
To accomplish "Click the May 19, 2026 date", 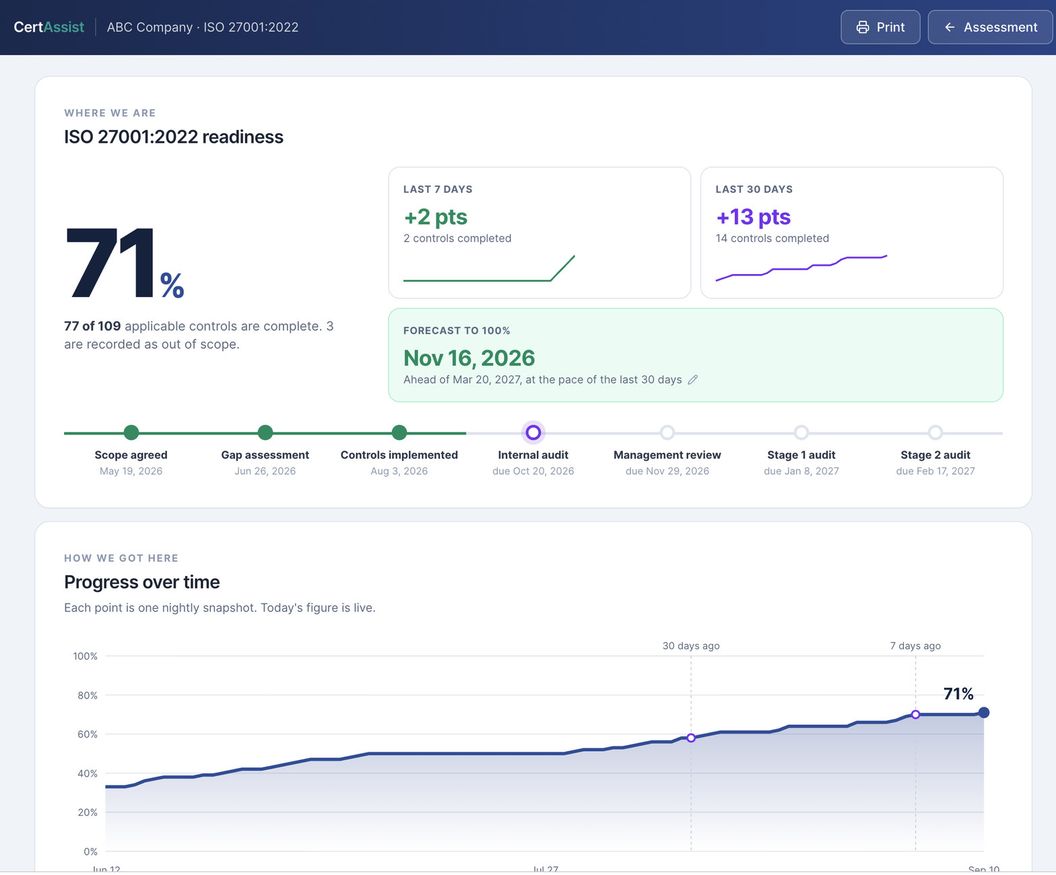I will (131, 472).
